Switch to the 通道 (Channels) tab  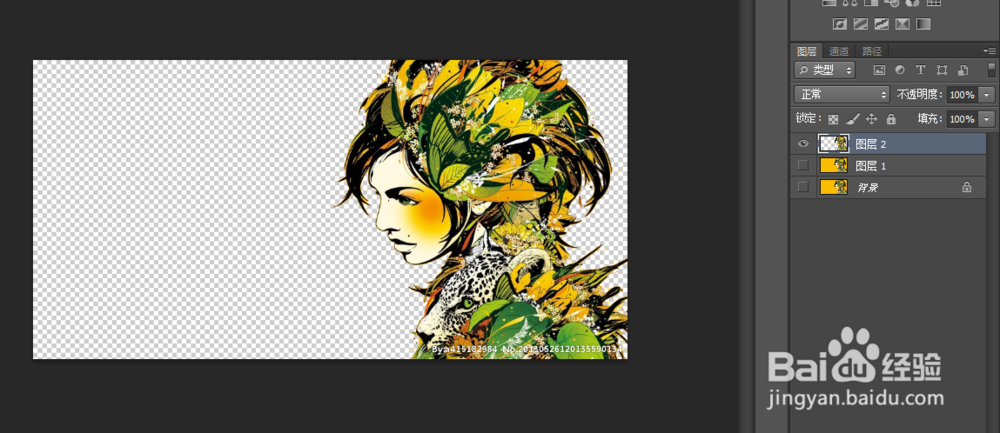839,52
